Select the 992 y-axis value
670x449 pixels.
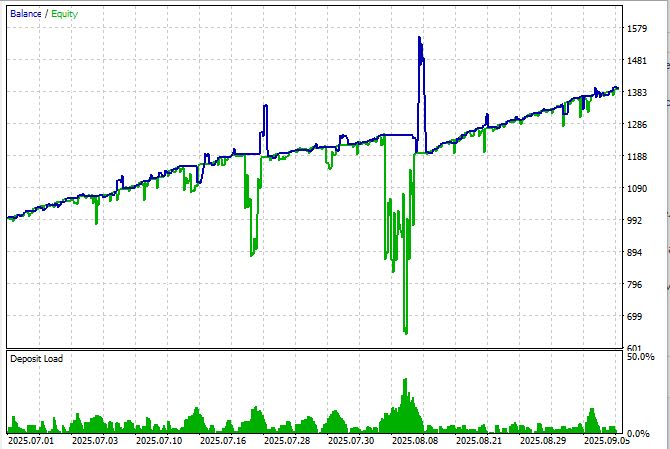[x=634, y=220]
